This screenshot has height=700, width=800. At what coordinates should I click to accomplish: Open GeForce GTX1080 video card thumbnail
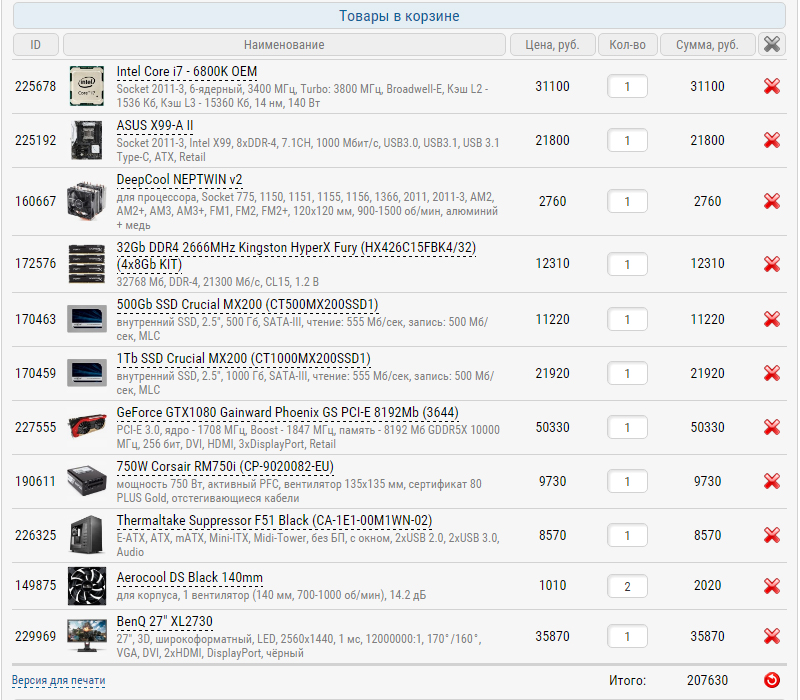(87, 427)
